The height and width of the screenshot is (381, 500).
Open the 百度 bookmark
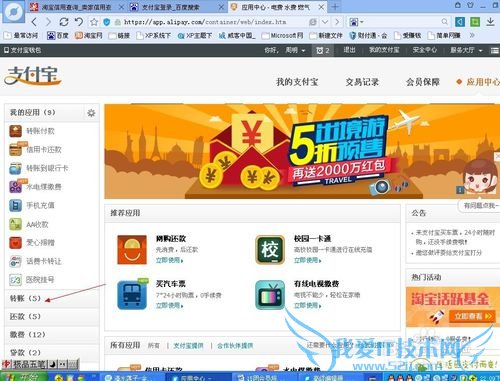(58, 35)
